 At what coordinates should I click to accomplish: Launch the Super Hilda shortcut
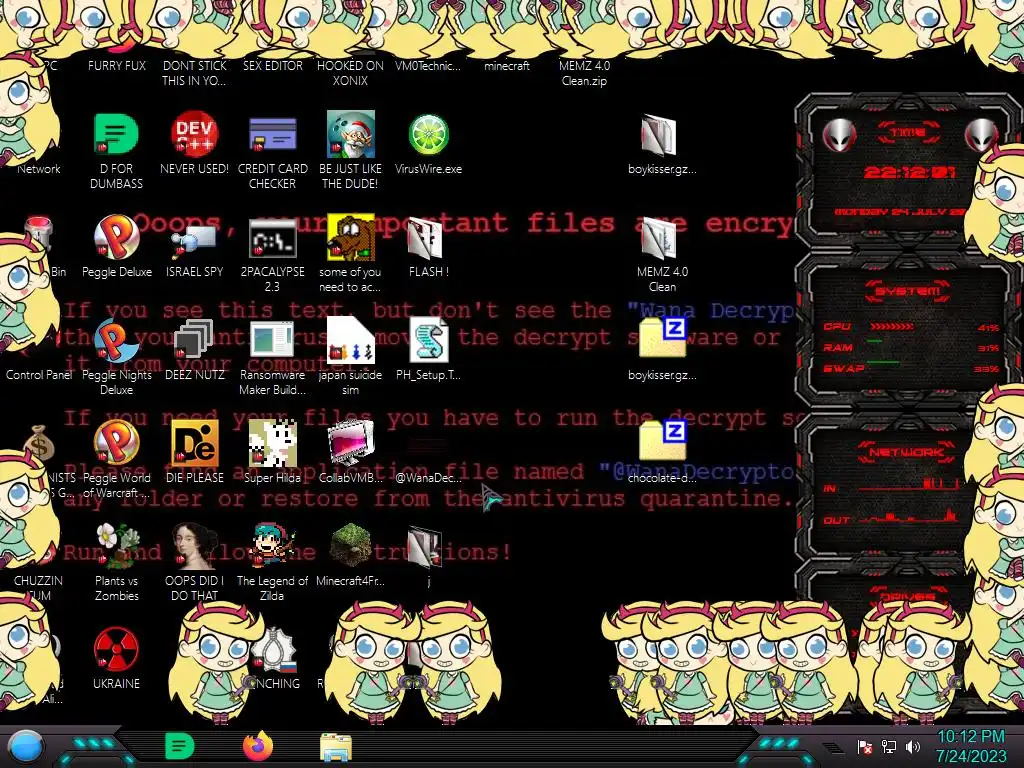(x=272, y=443)
